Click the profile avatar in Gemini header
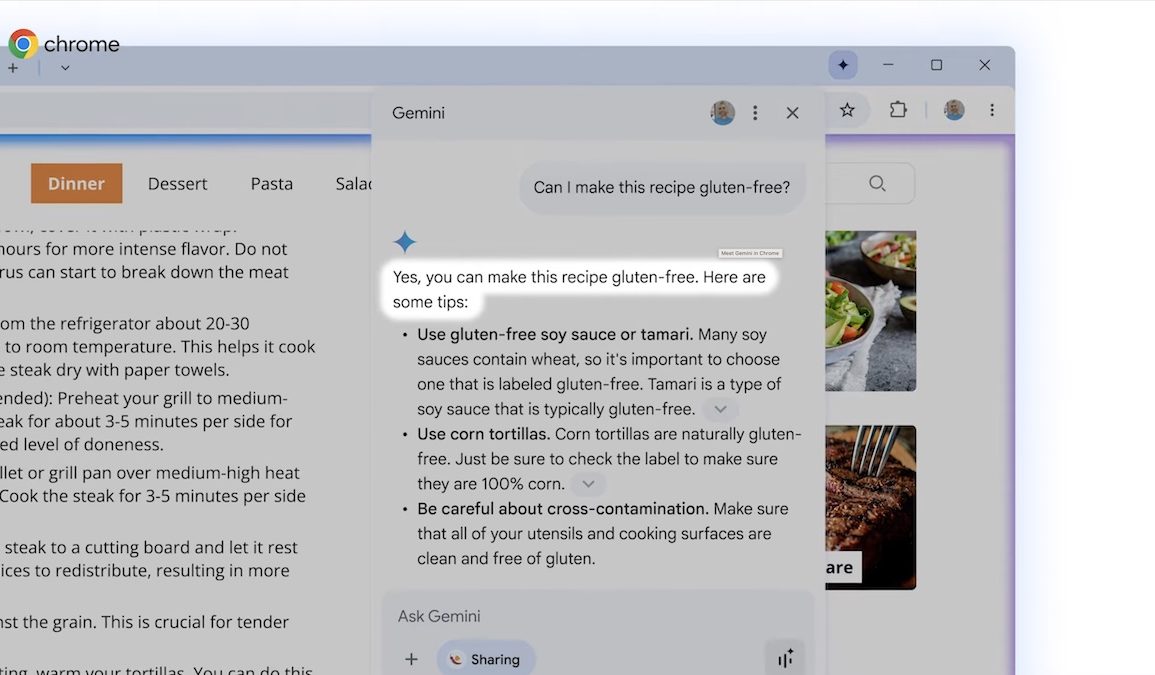The image size is (1155, 675). click(x=722, y=113)
